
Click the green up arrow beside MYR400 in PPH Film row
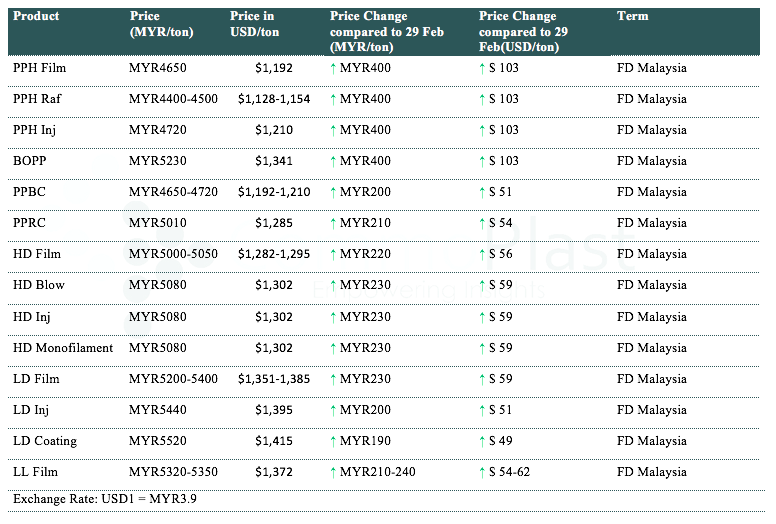333,68
